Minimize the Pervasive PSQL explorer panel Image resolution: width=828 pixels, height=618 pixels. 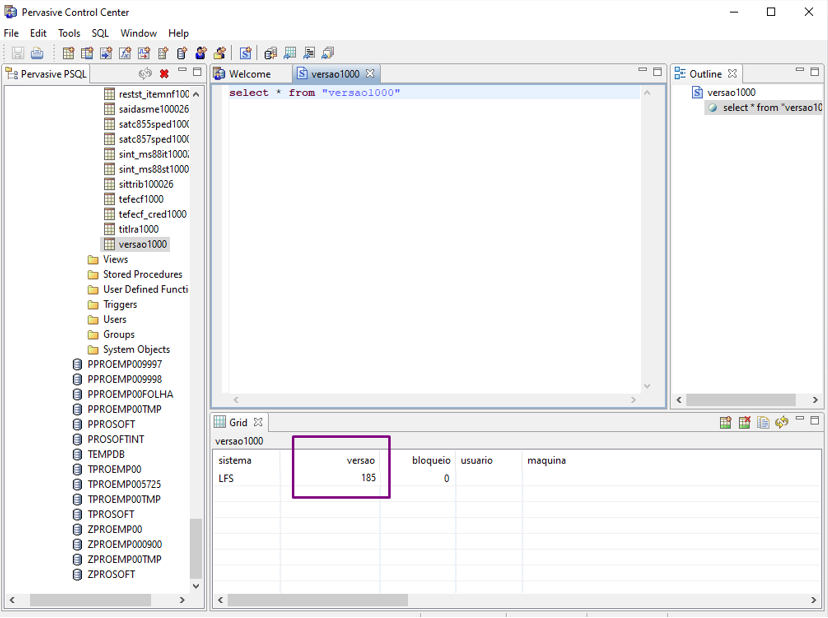tap(183, 70)
